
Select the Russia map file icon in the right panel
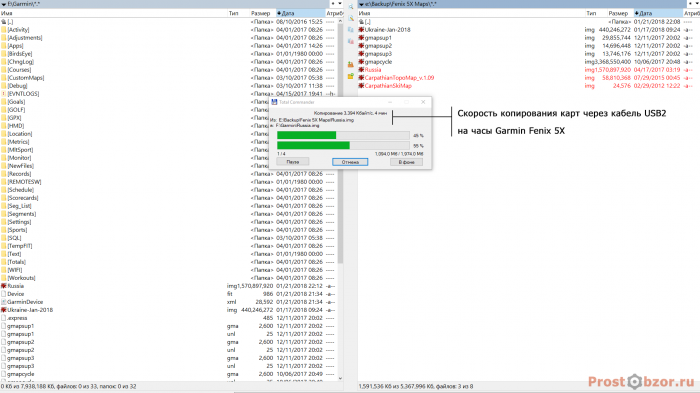361,70
